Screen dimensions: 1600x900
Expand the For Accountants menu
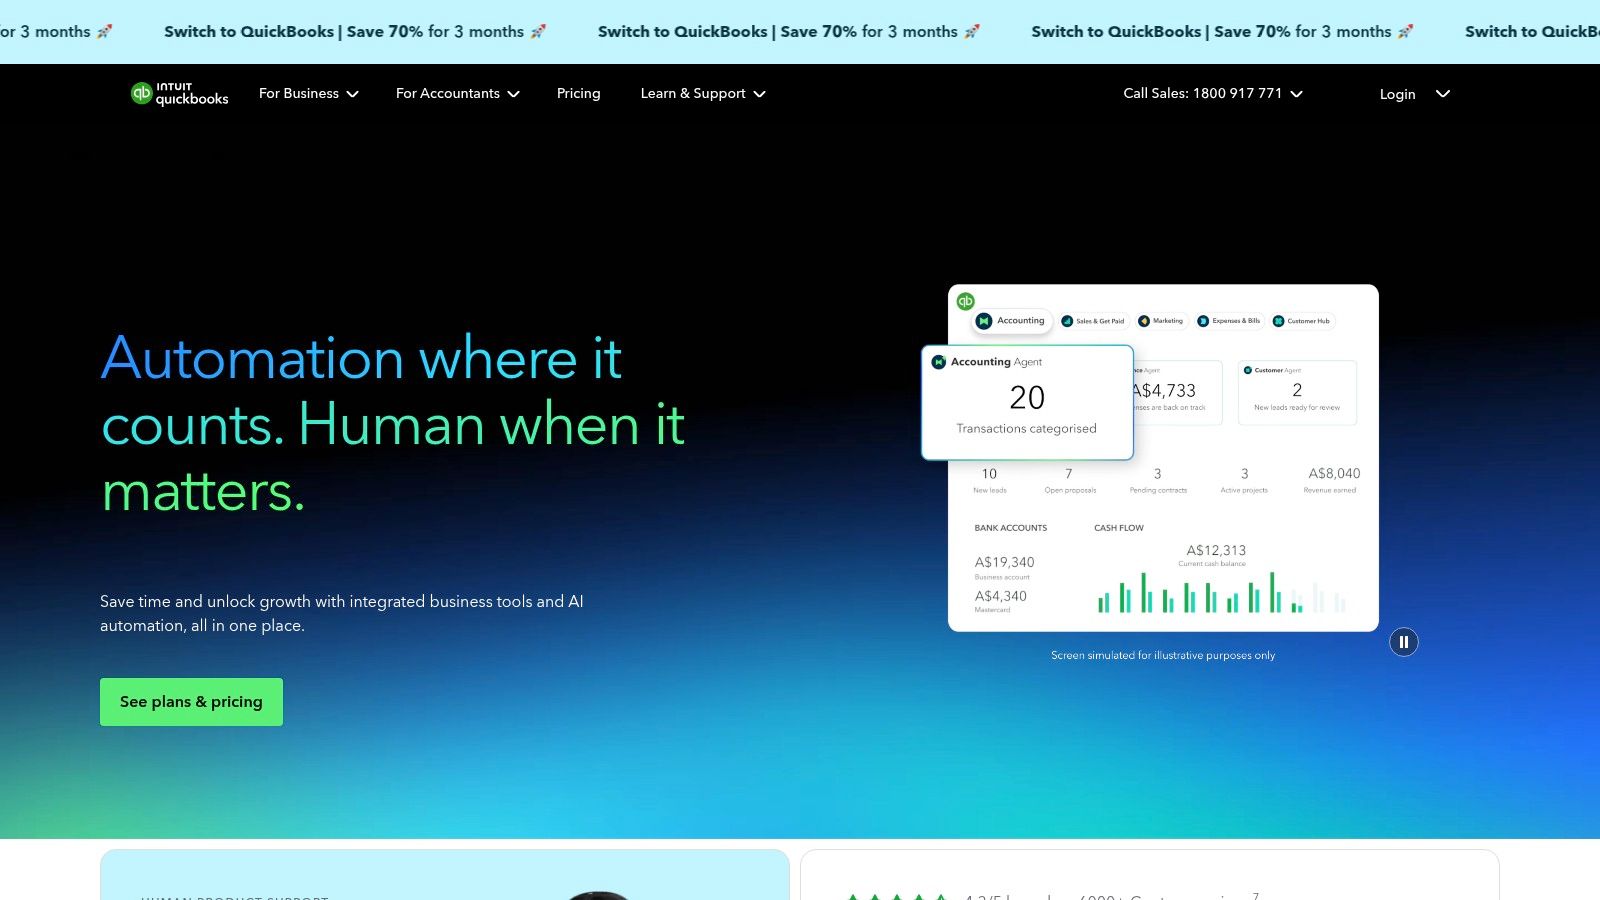pos(457,93)
